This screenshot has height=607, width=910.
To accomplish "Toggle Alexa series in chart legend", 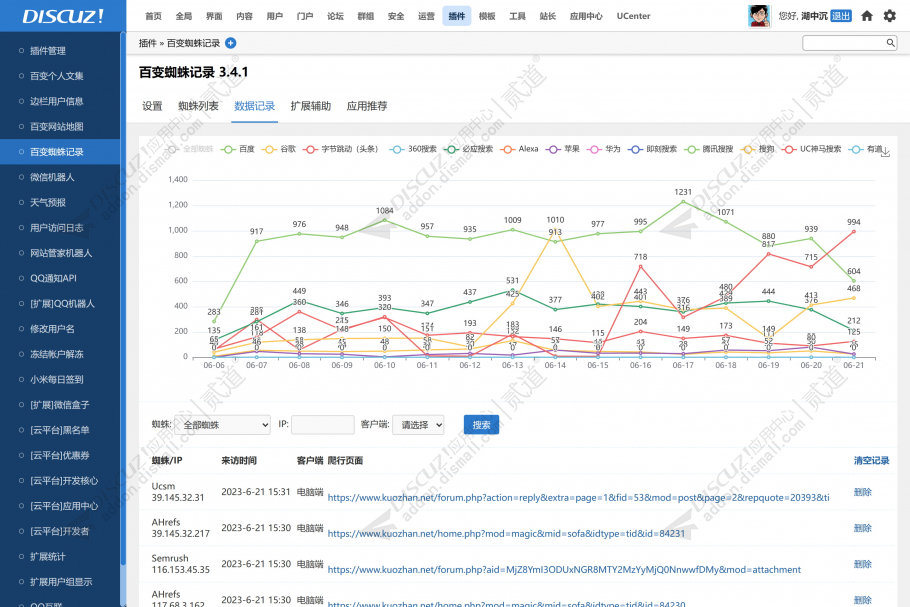I will [519, 149].
